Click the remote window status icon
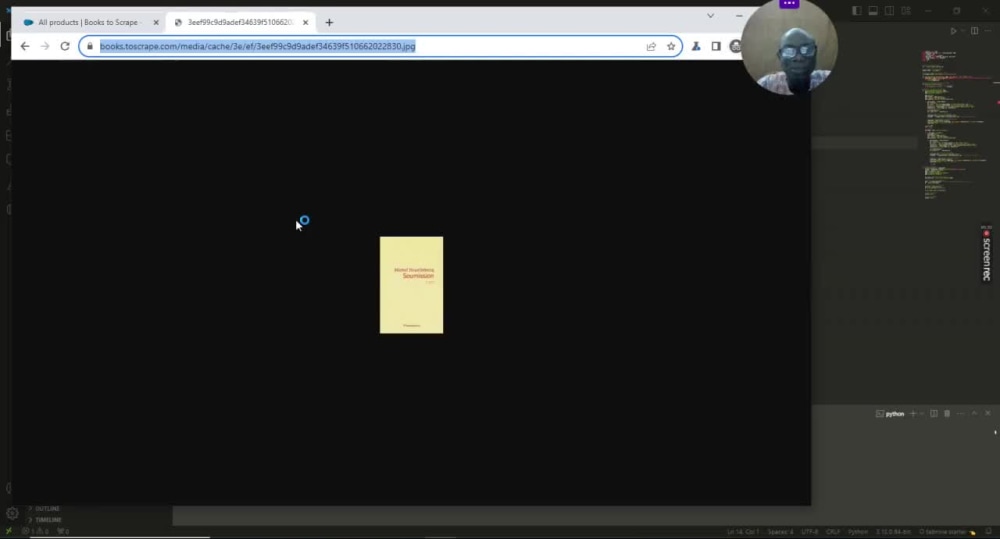Viewport: 1000px width, 539px height. click(x=8, y=531)
